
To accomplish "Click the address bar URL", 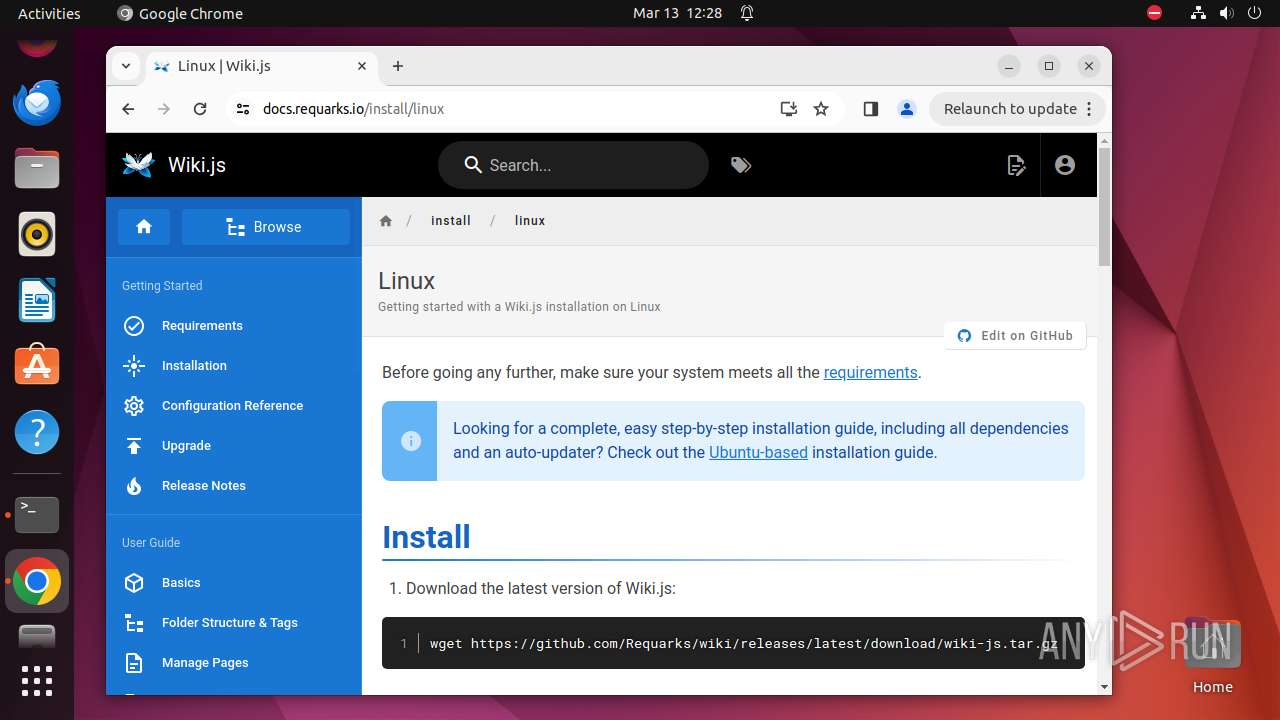I will point(353,109).
